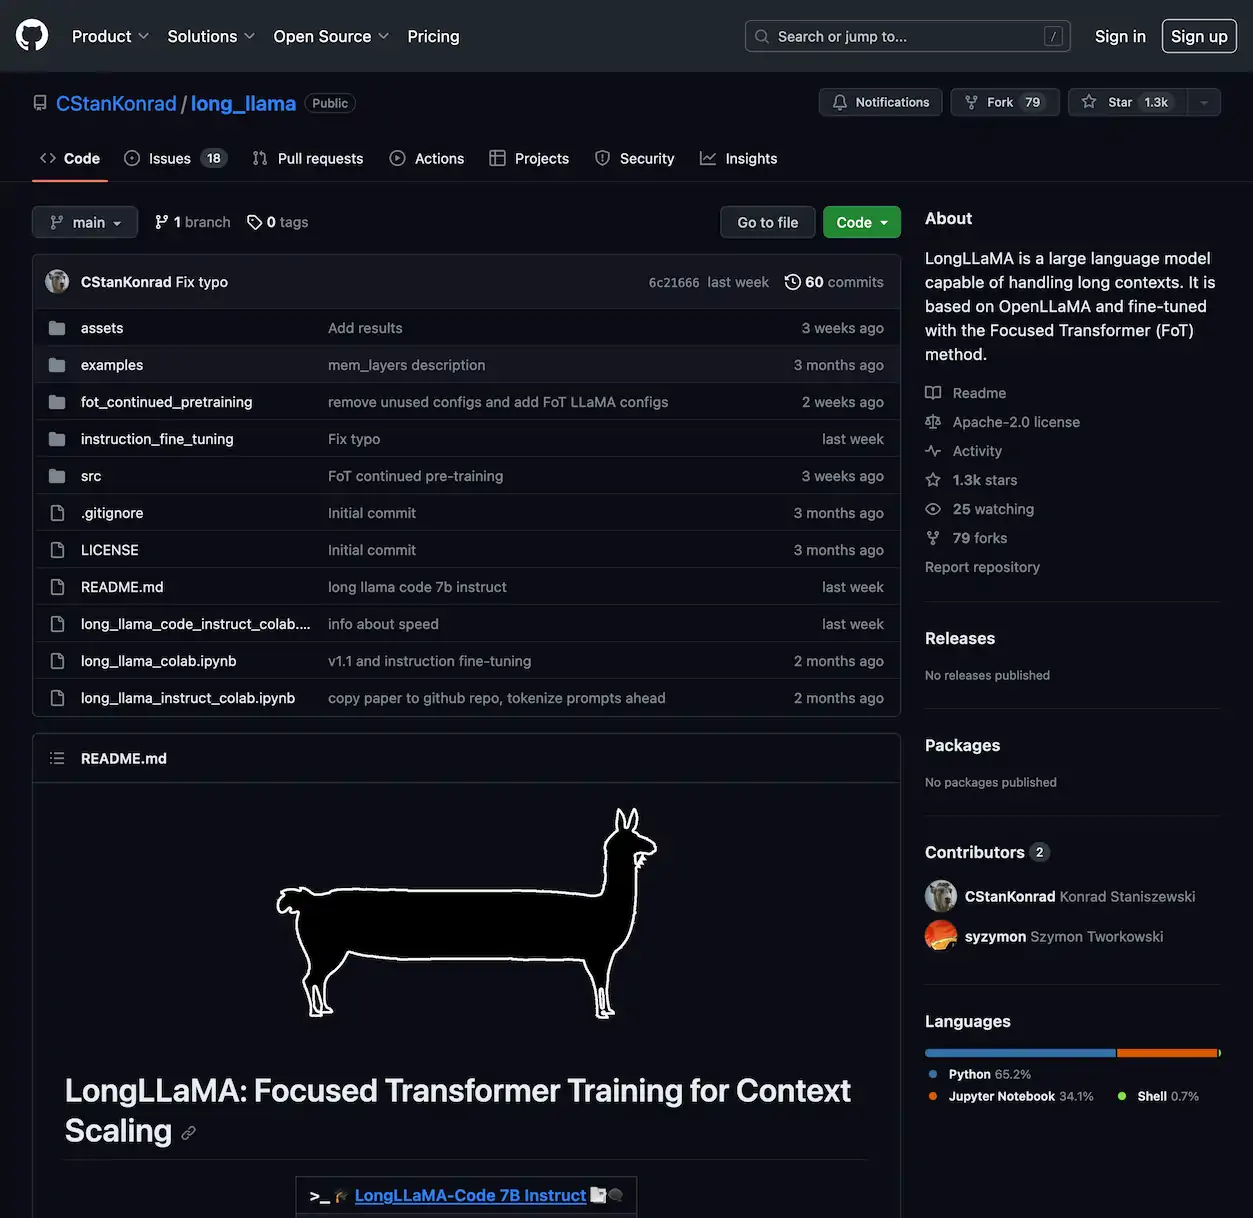Click the README book icon in About section
This screenshot has width=1253, height=1218.
coord(932,392)
